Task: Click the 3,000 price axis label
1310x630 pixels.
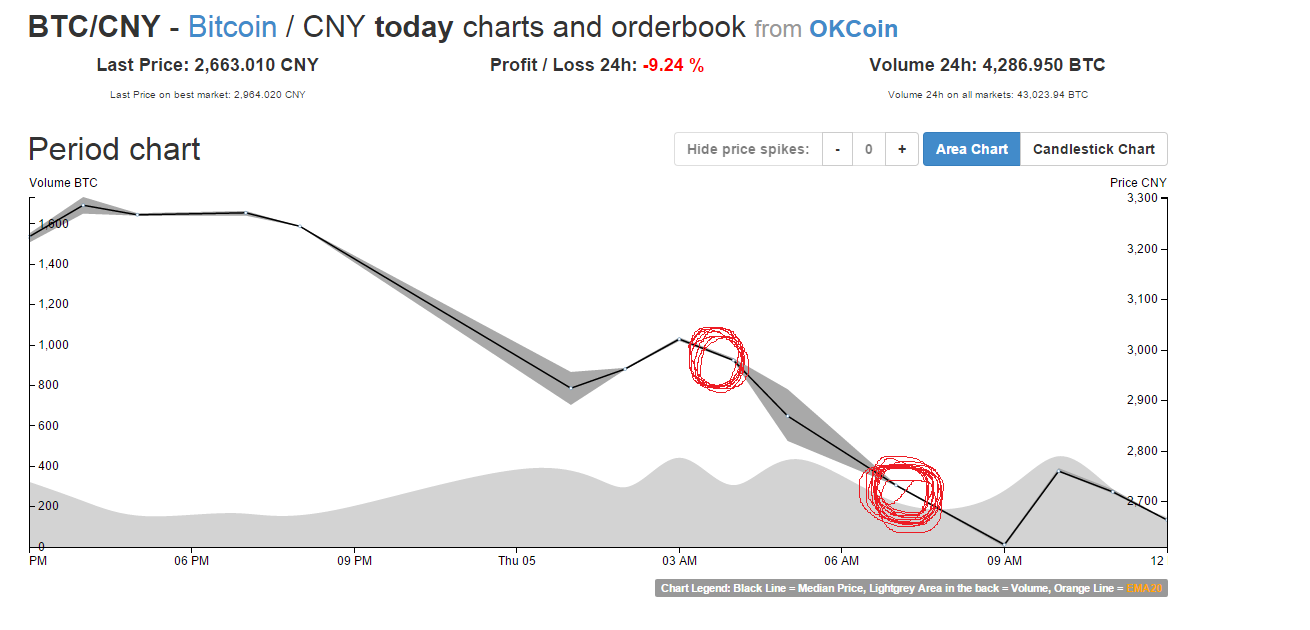Action: (1141, 350)
